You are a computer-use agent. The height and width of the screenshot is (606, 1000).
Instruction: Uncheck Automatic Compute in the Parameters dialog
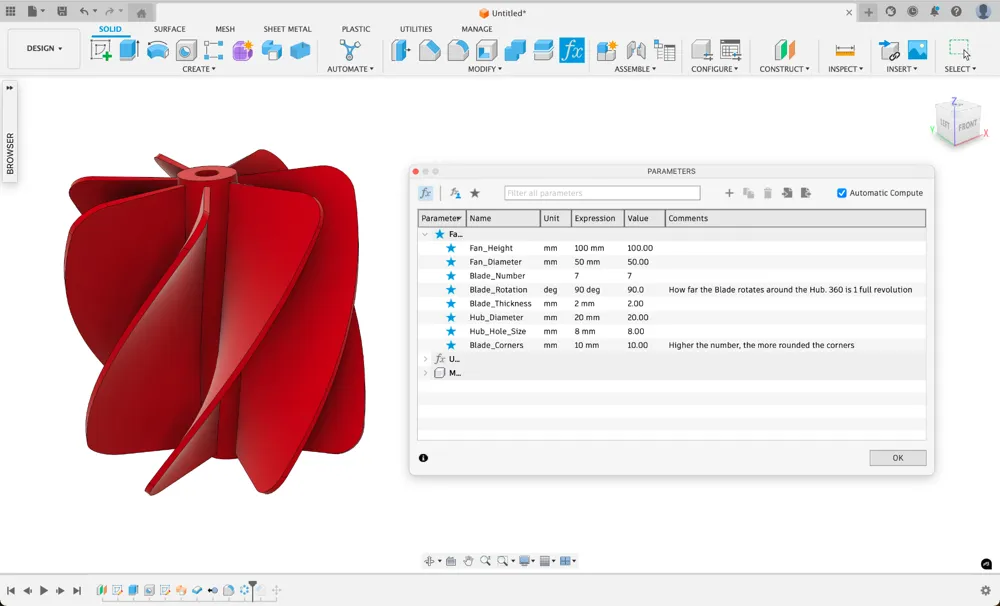point(842,193)
